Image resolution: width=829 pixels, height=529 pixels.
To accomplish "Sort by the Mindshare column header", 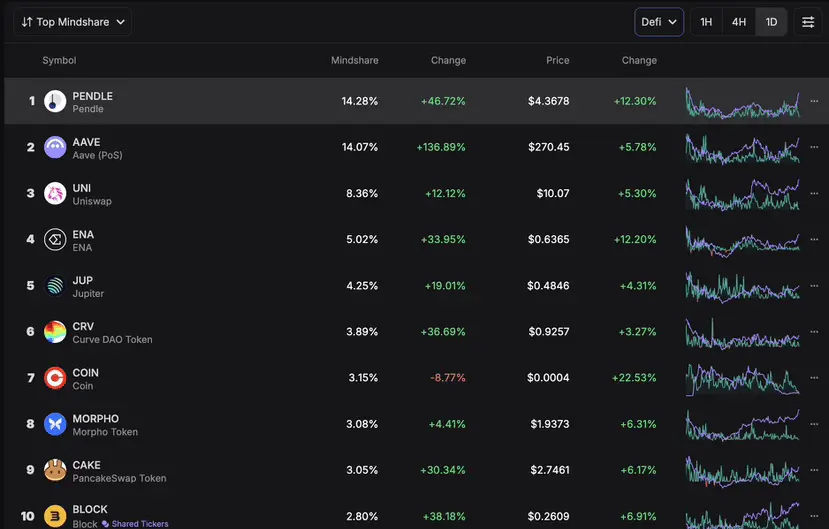I will pos(355,60).
